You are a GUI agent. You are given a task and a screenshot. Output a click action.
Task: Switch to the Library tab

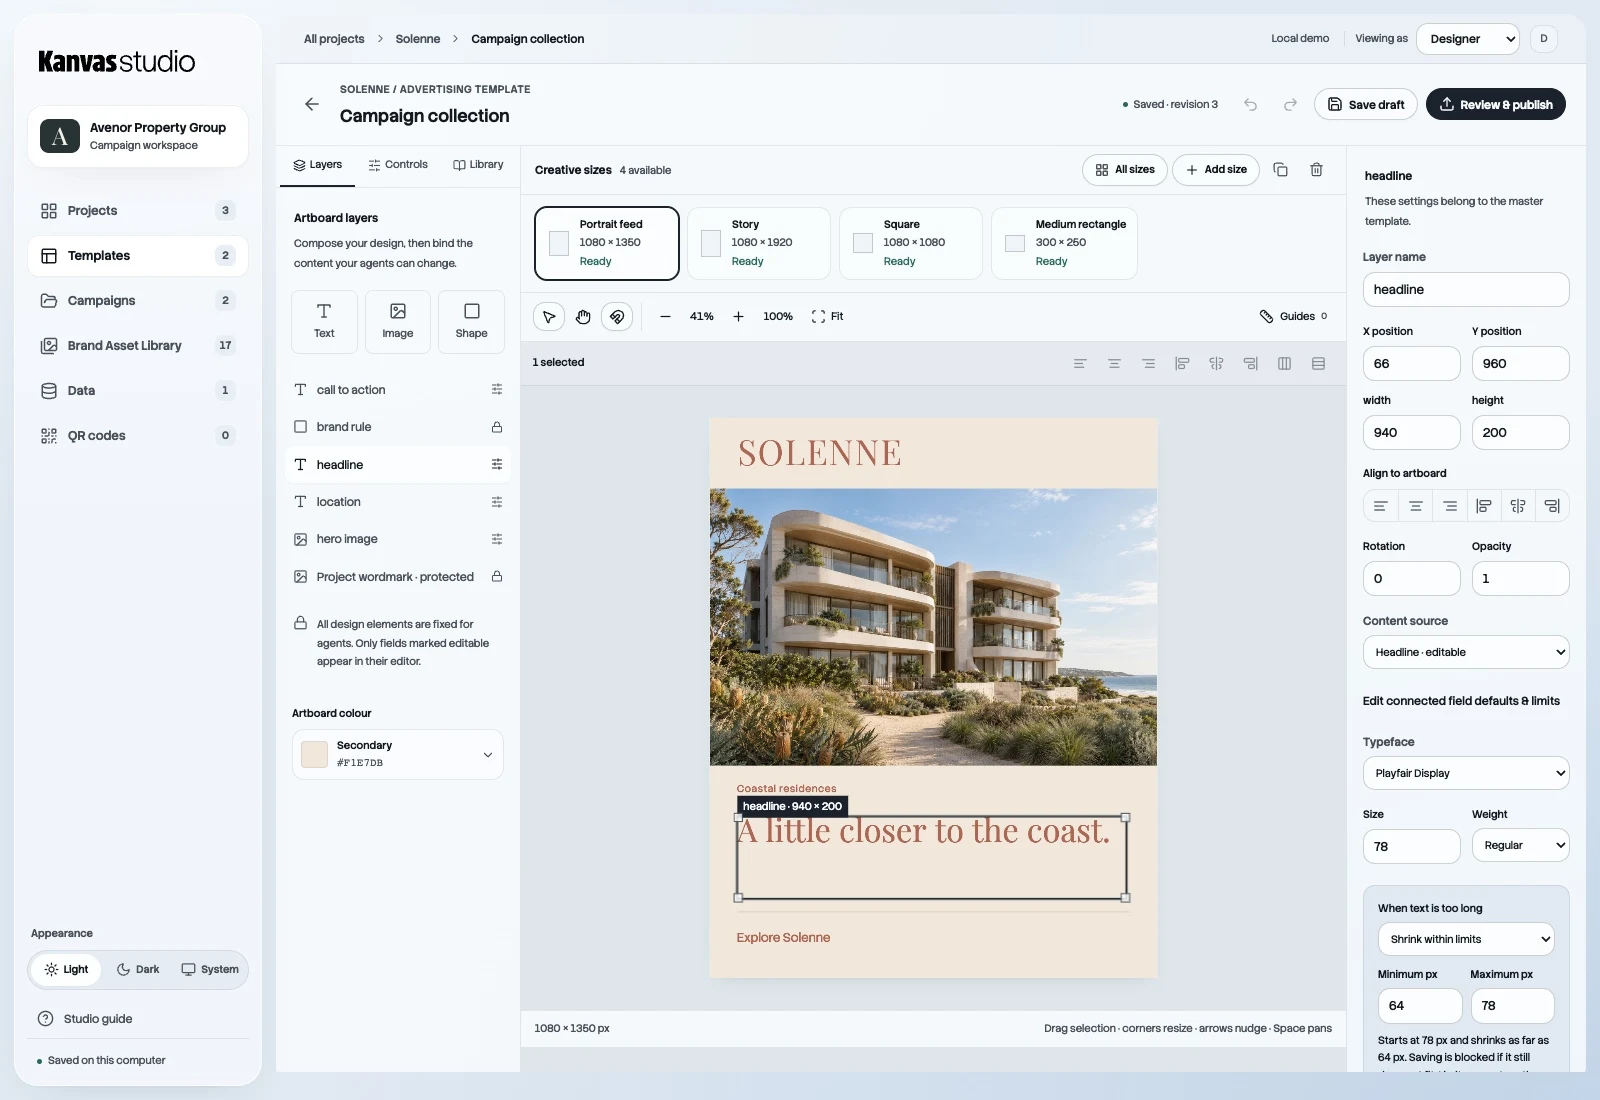pos(478,165)
